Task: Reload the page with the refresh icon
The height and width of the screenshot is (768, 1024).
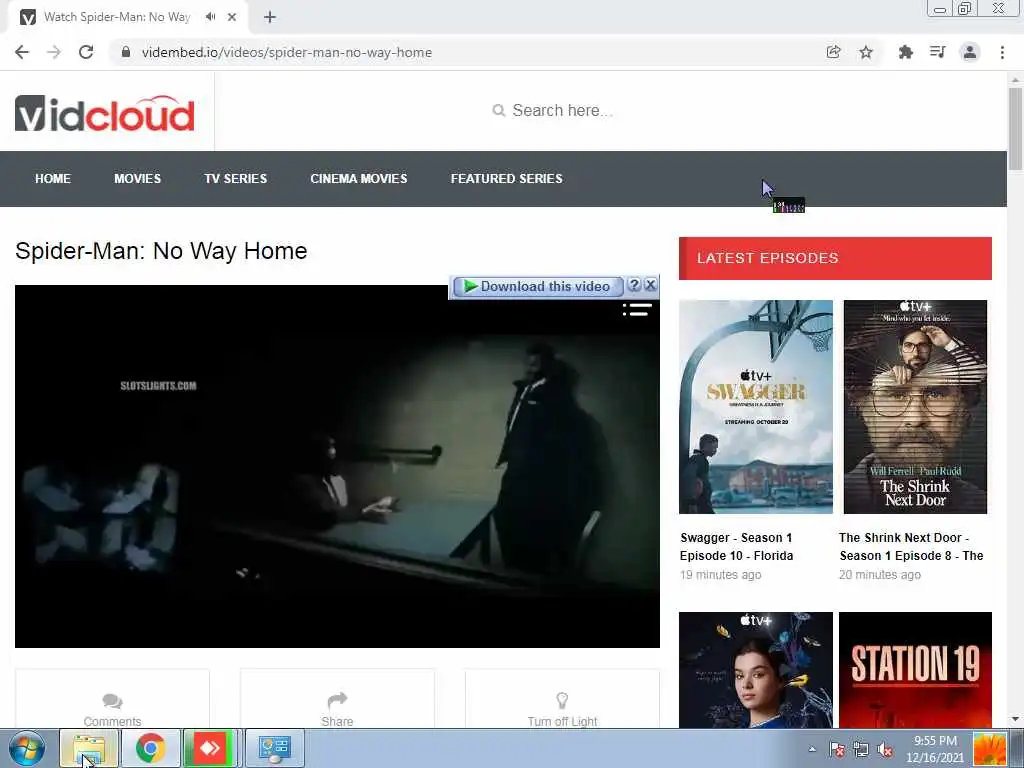Action: 86,52
